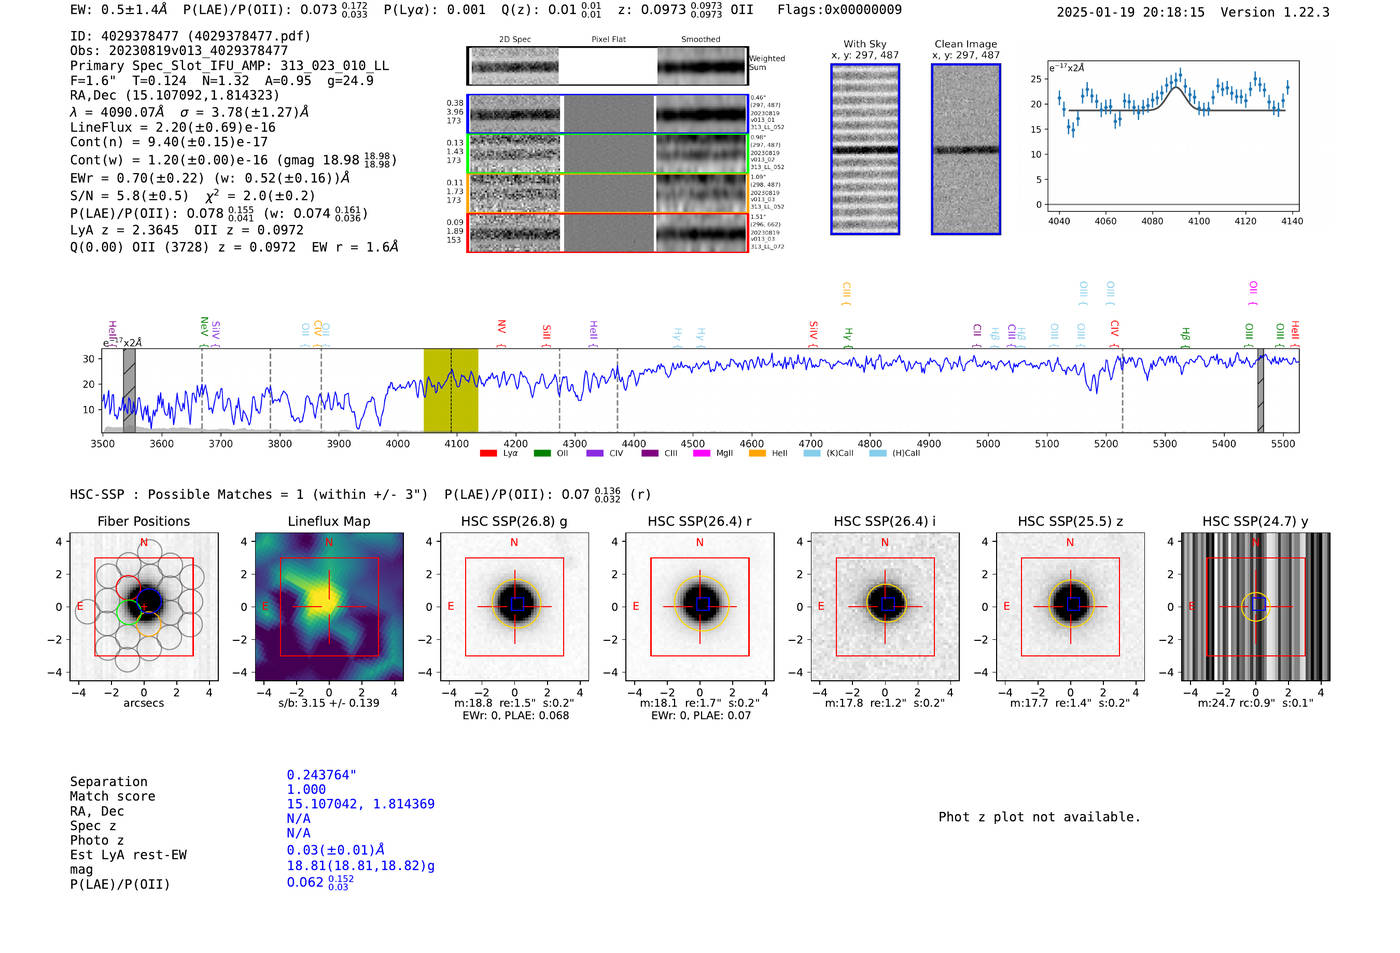Open the HSC SSP(26.4) r image
The image size is (1400, 953).
(699, 606)
